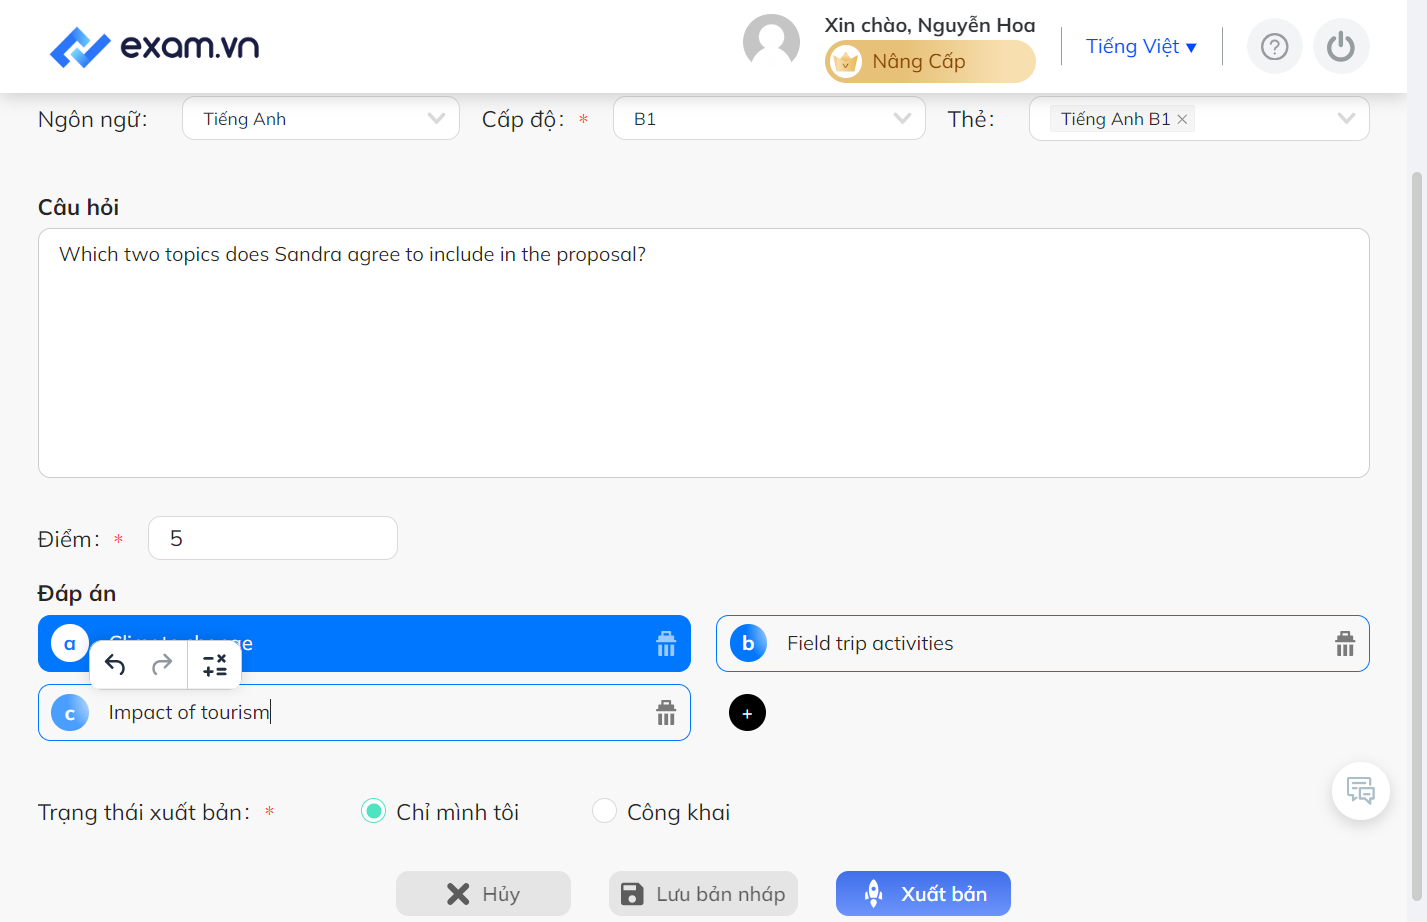This screenshot has width=1427, height=922.
Task: Open the user avatar profile
Action: [x=771, y=43]
